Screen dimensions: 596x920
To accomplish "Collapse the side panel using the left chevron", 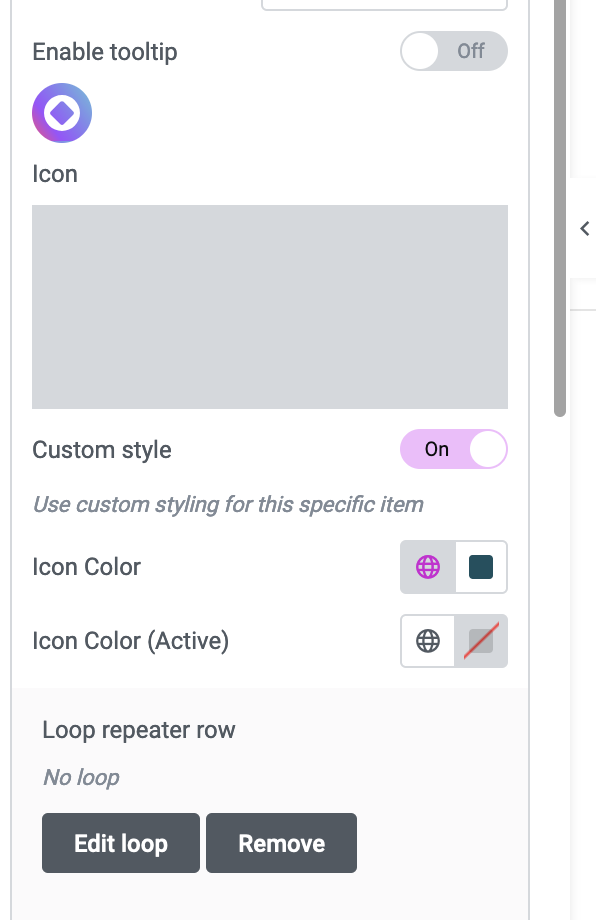I will (584, 228).
